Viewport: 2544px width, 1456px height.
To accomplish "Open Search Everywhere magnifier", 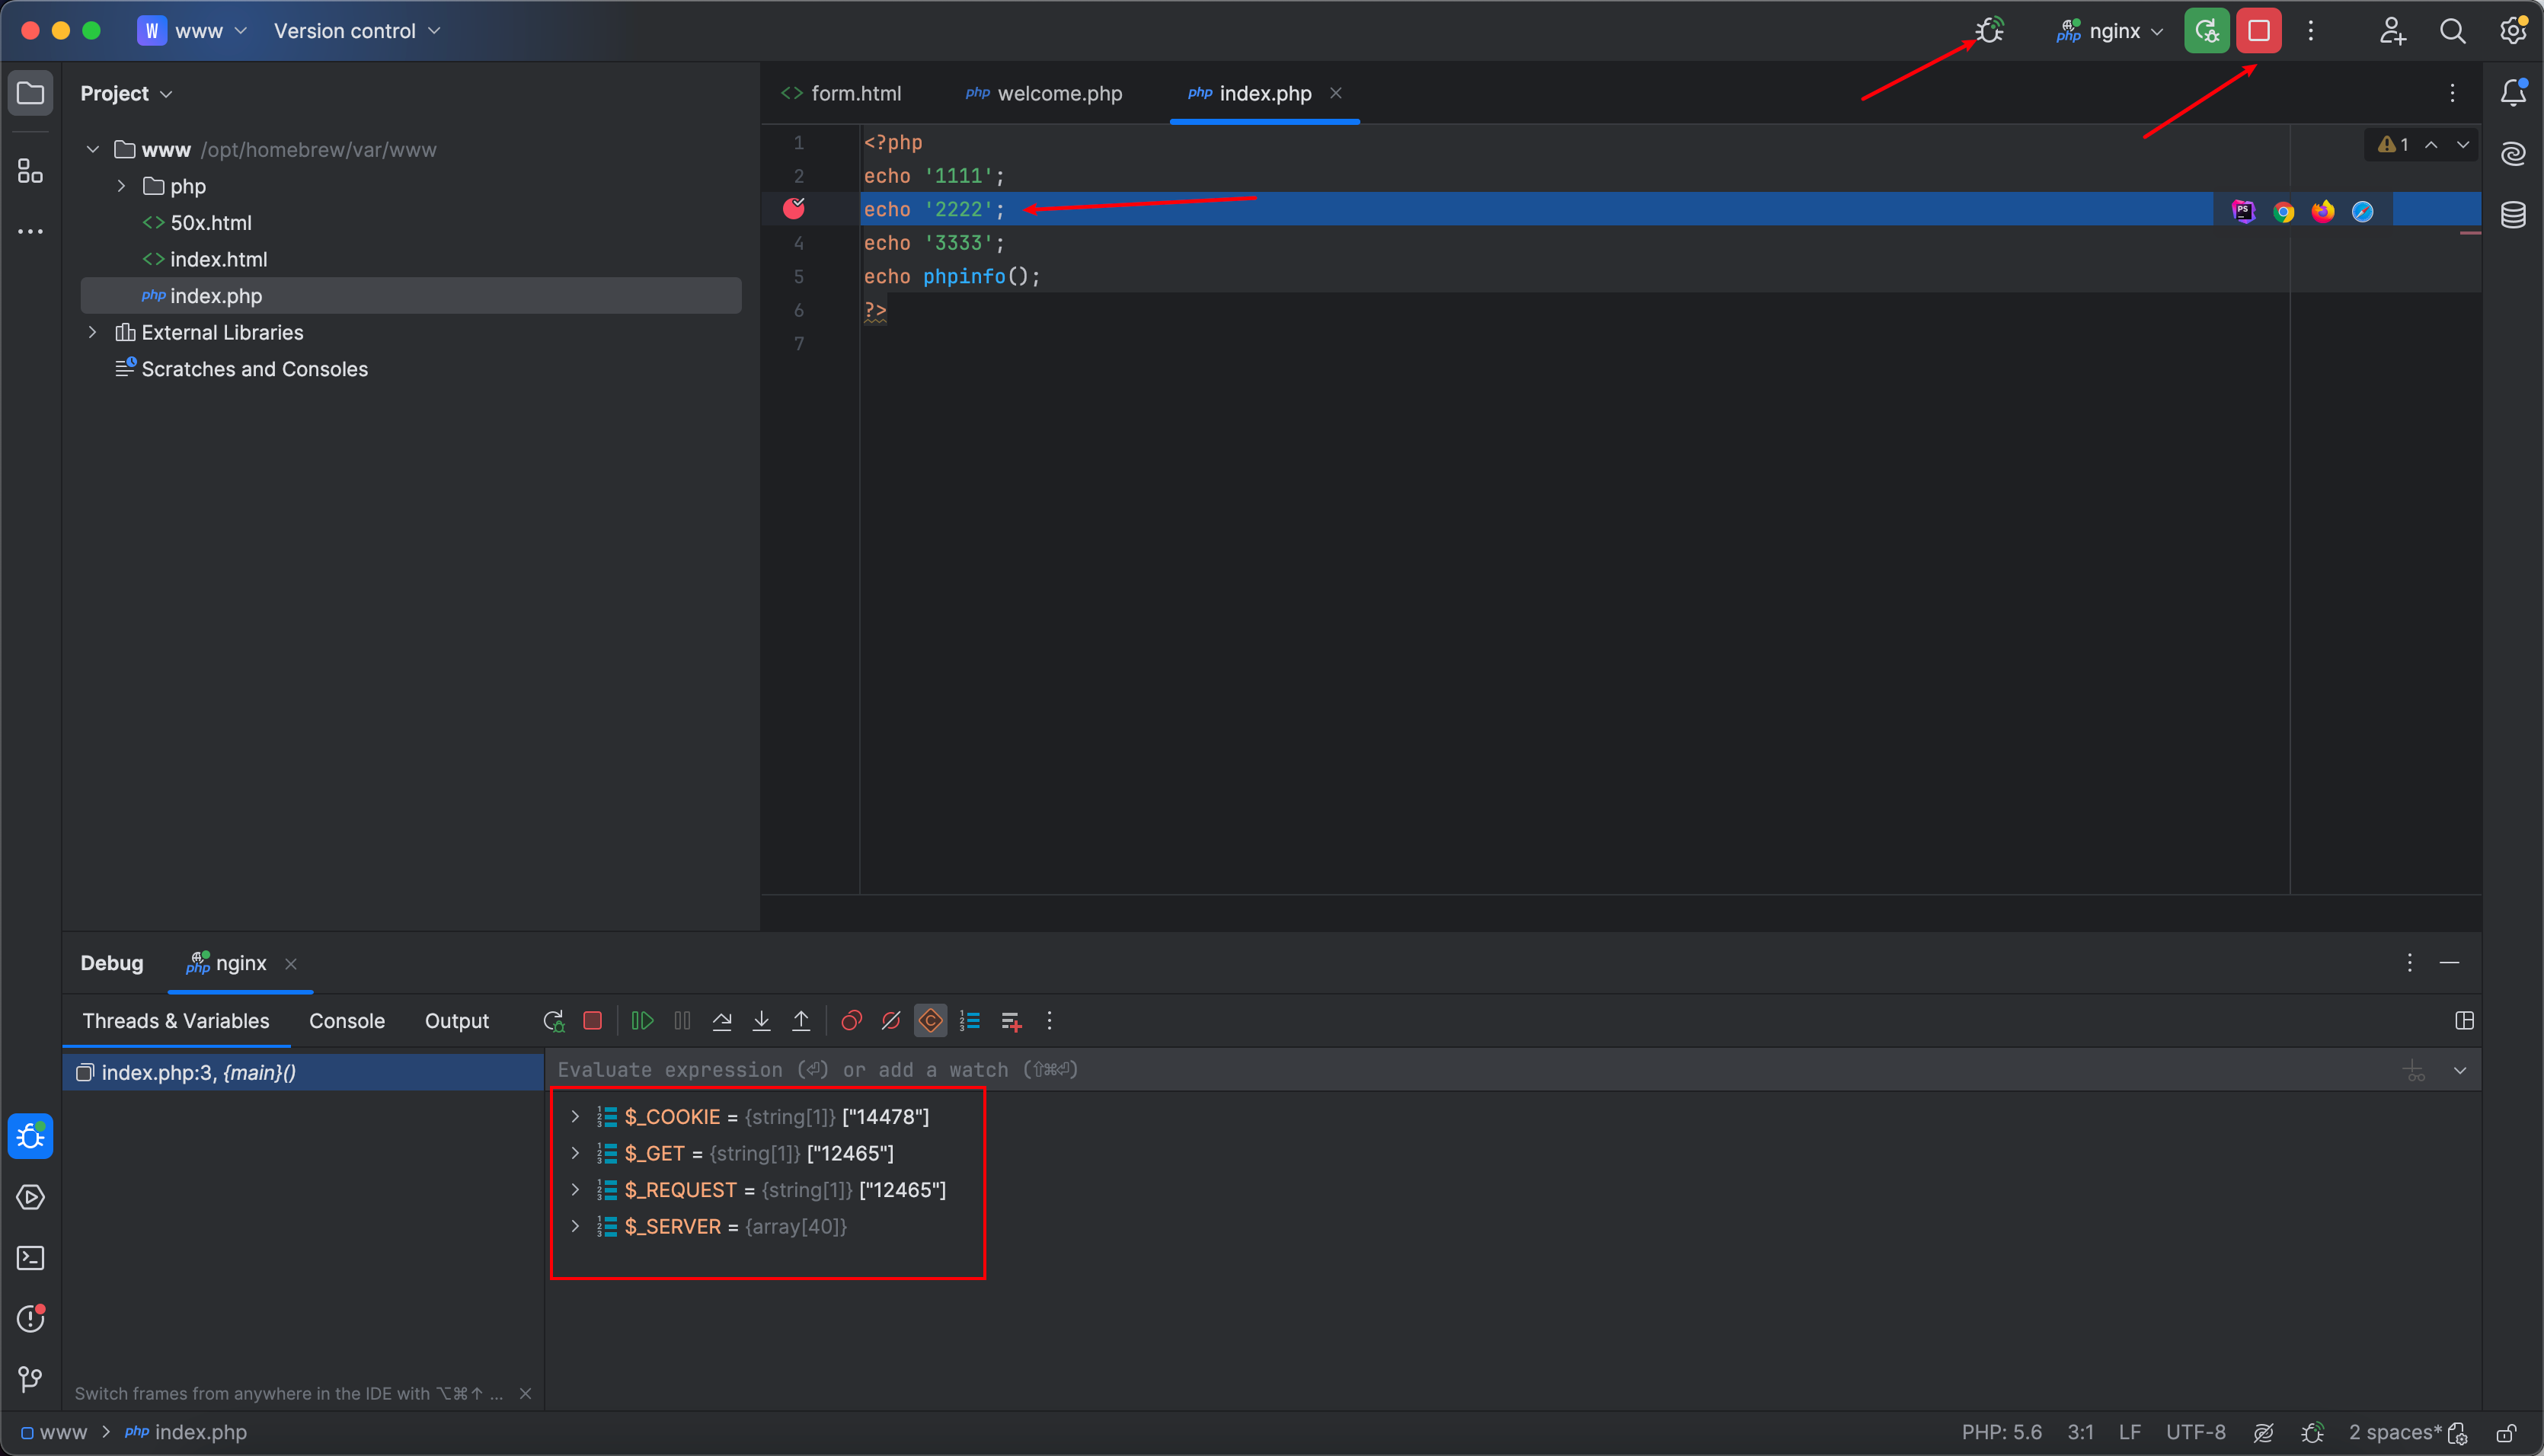I will point(2453,31).
